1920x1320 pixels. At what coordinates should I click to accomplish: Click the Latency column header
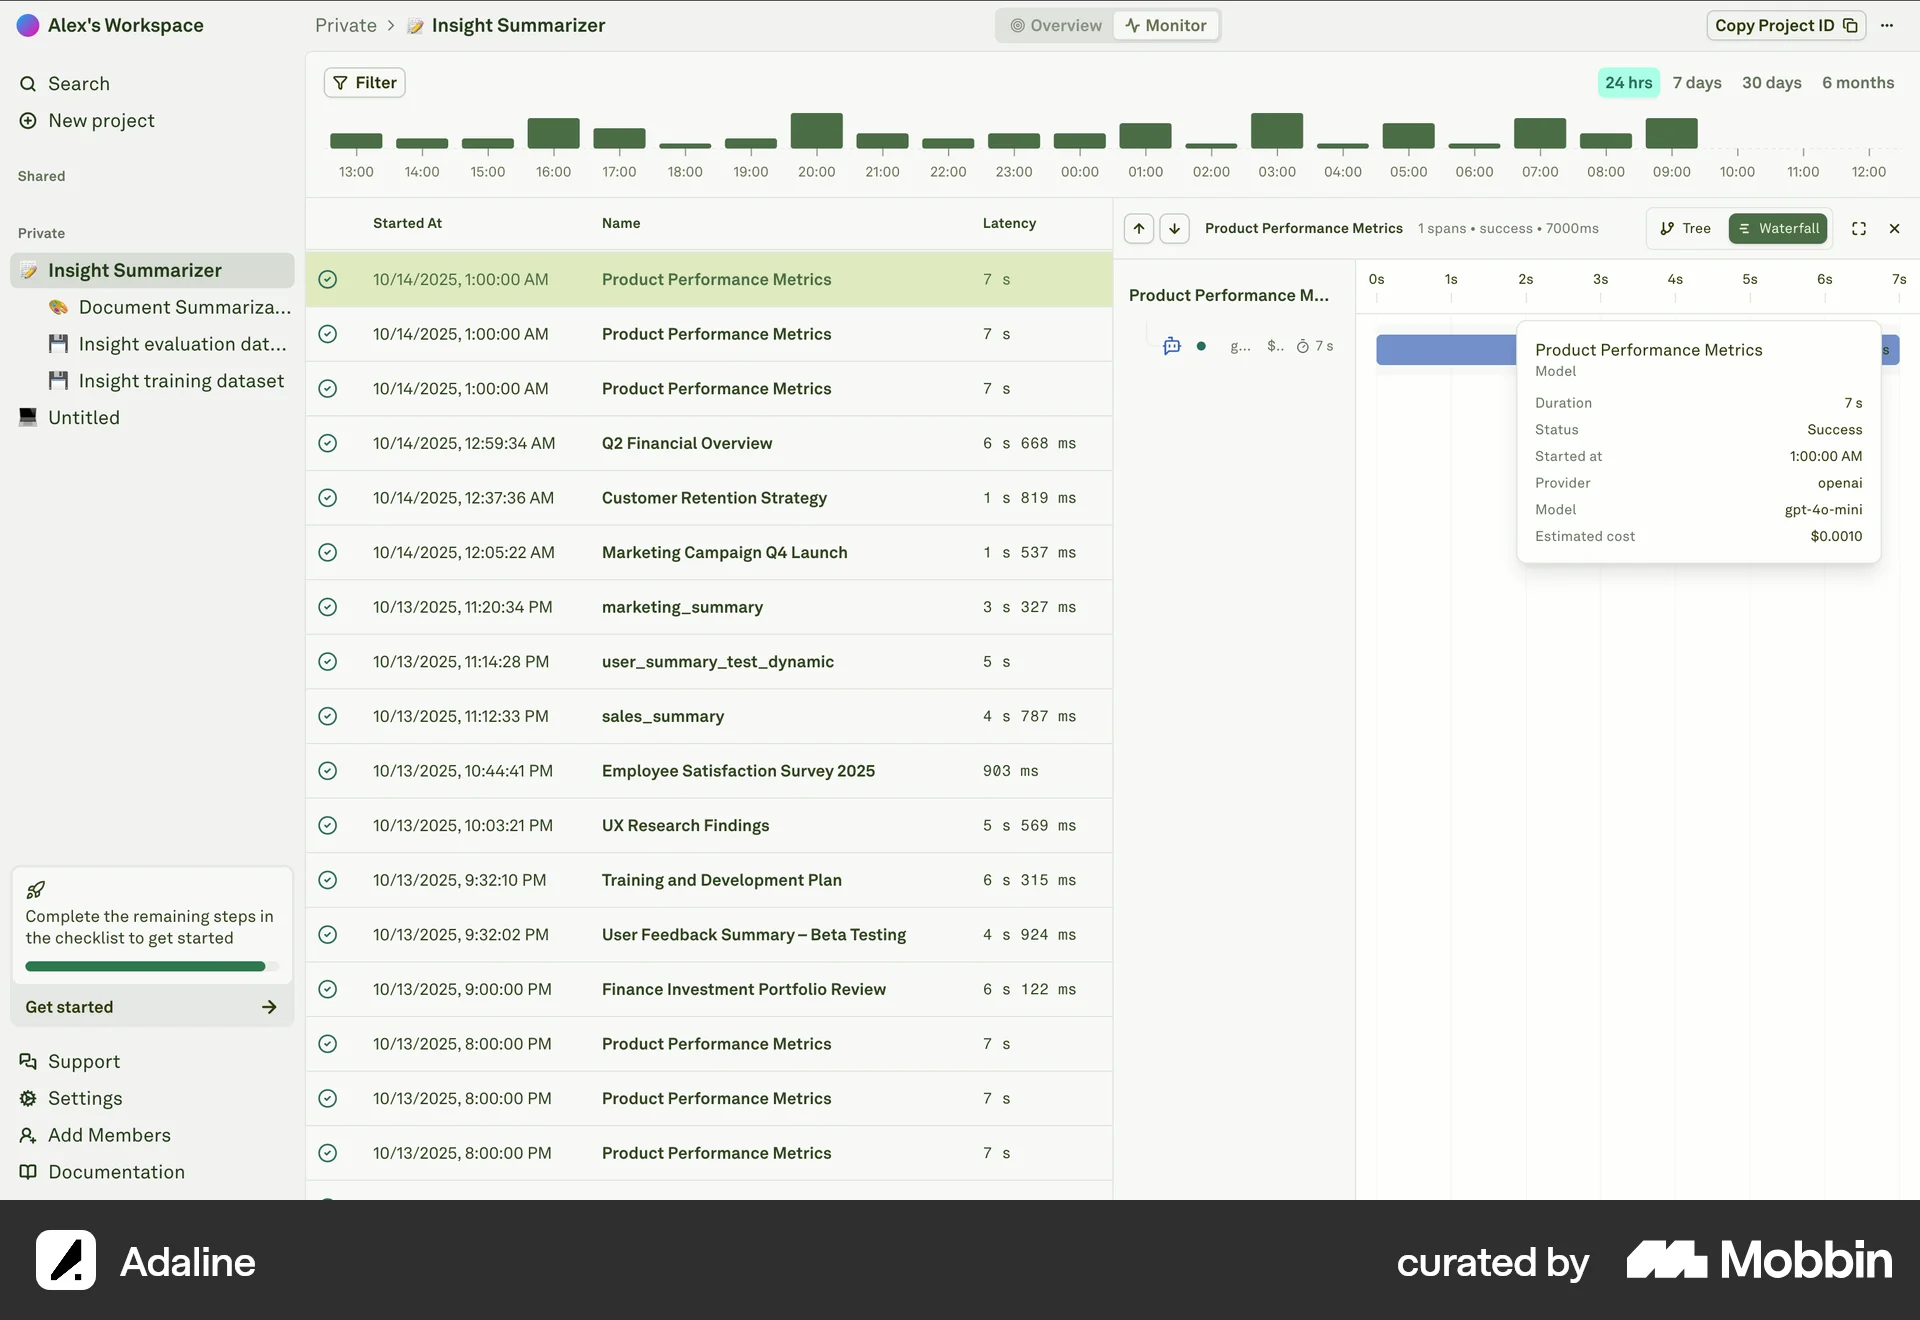[1009, 223]
